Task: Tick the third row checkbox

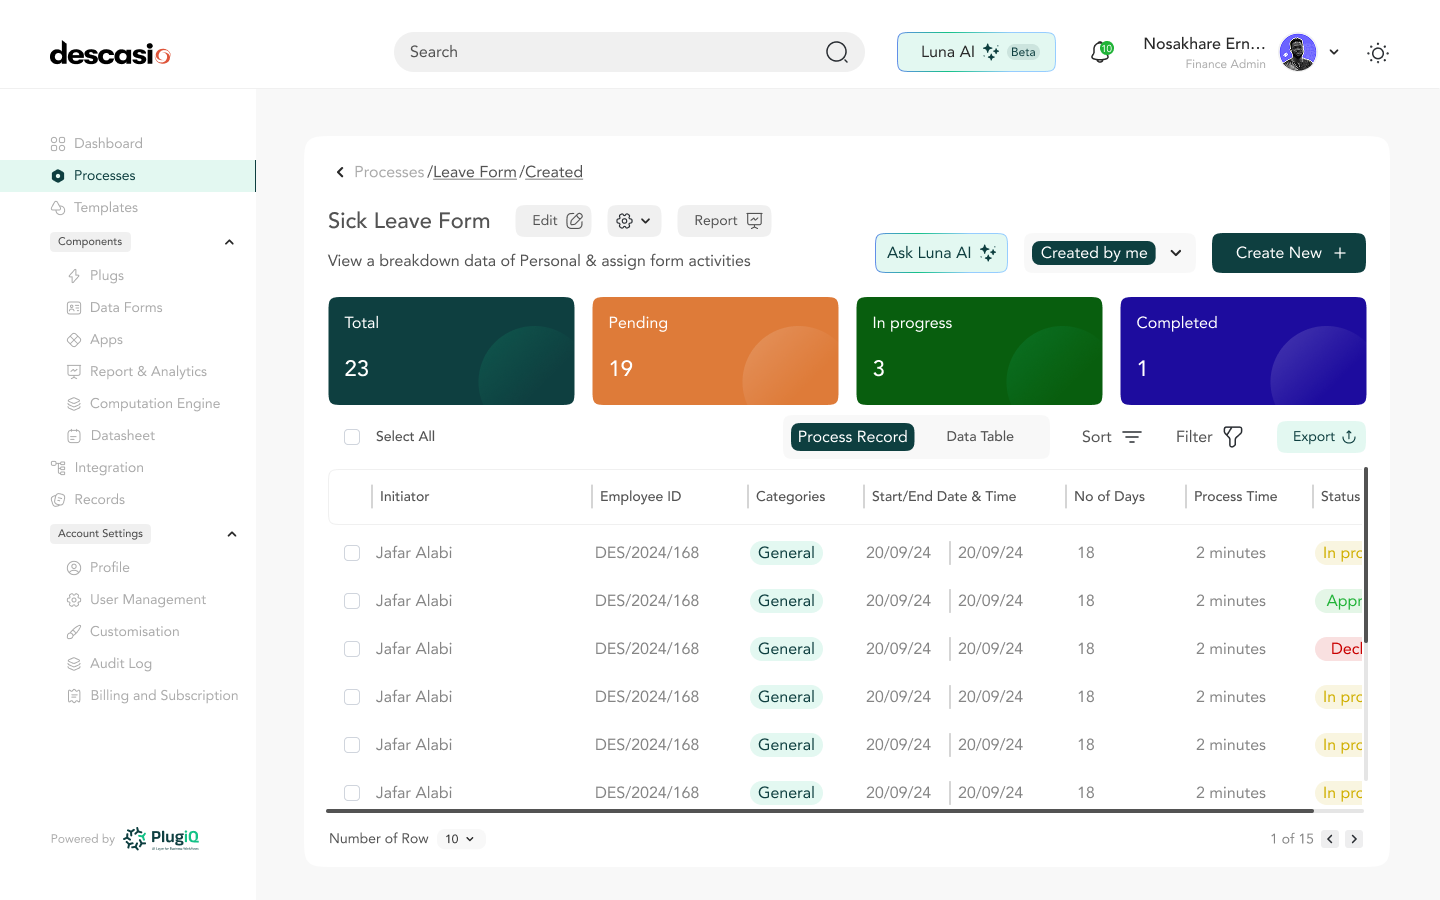Action: click(x=352, y=649)
